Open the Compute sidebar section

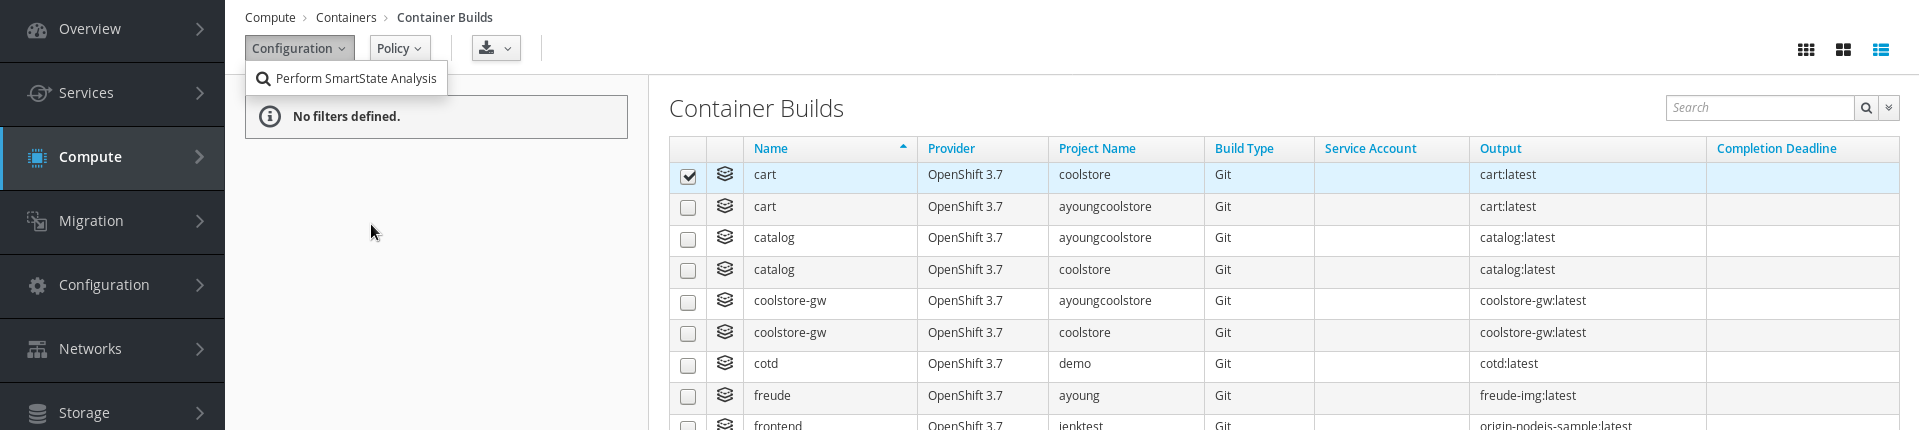tap(112, 157)
